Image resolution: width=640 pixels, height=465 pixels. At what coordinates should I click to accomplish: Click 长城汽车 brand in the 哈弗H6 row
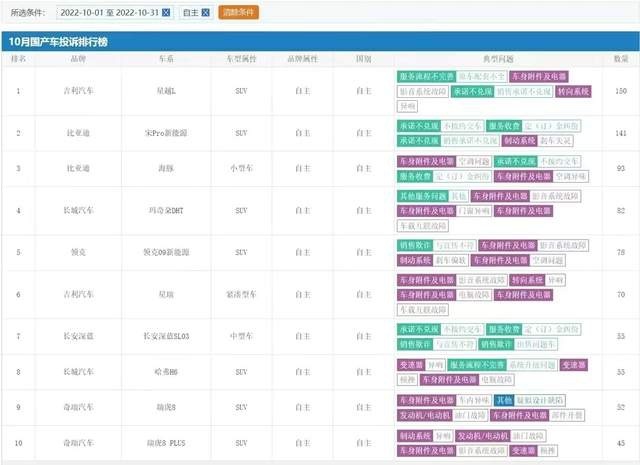78,372
